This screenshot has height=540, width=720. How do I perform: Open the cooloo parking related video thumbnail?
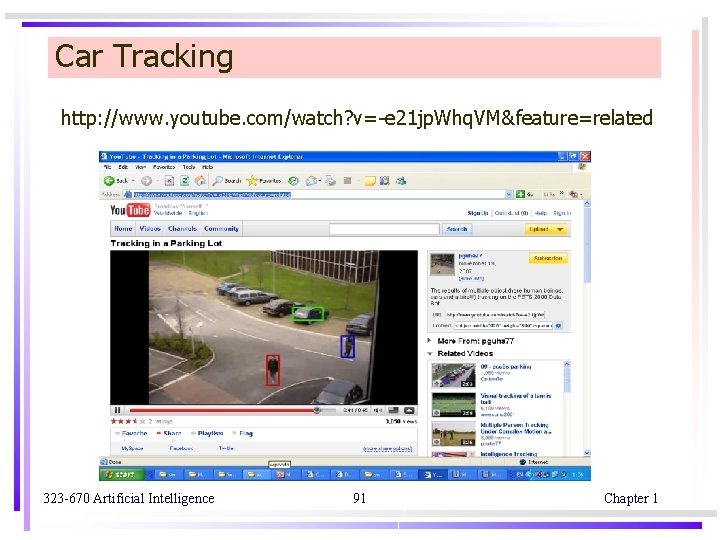(x=453, y=375)
